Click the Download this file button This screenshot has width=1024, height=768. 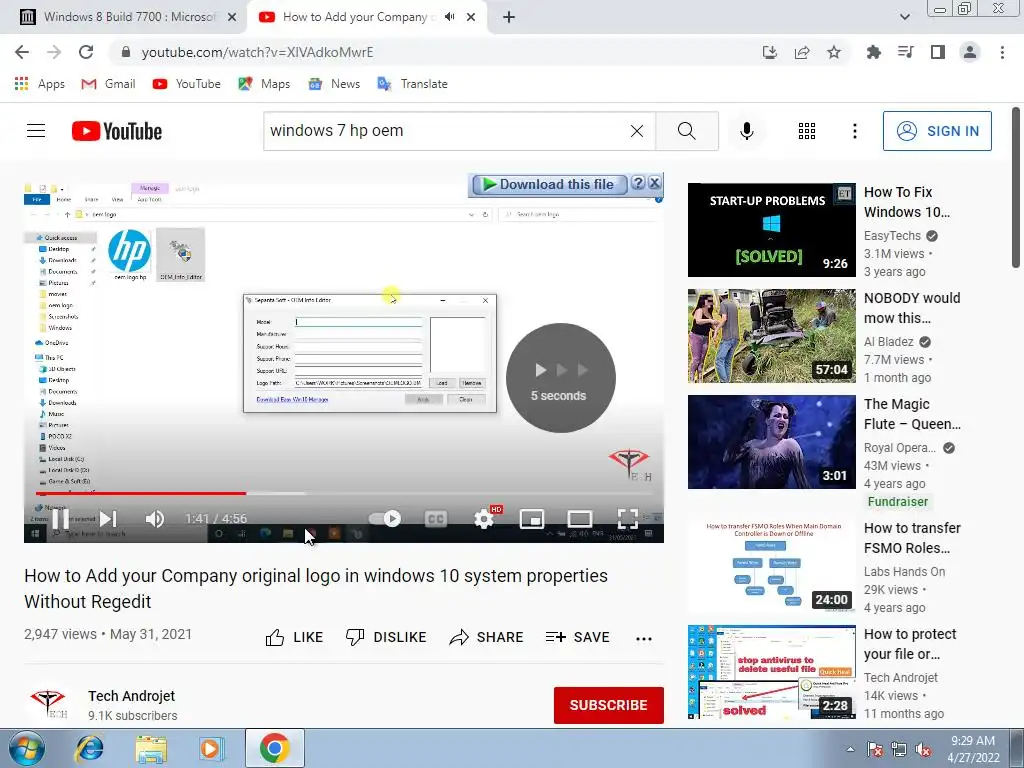pyautogui.click(x=549, y=184)
